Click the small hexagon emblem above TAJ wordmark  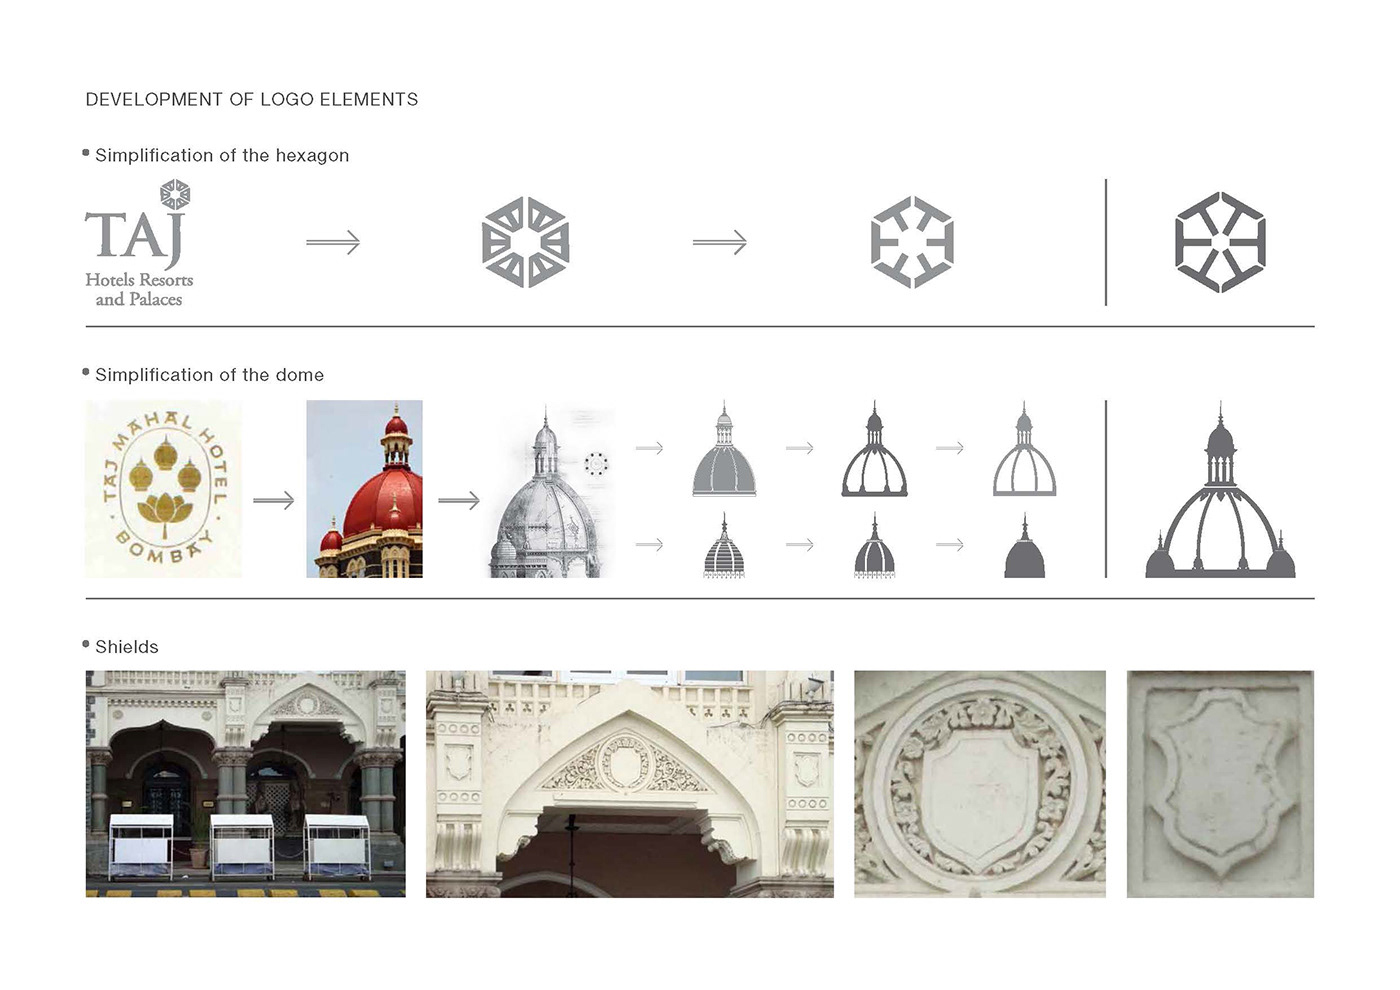tap(175, 194)
